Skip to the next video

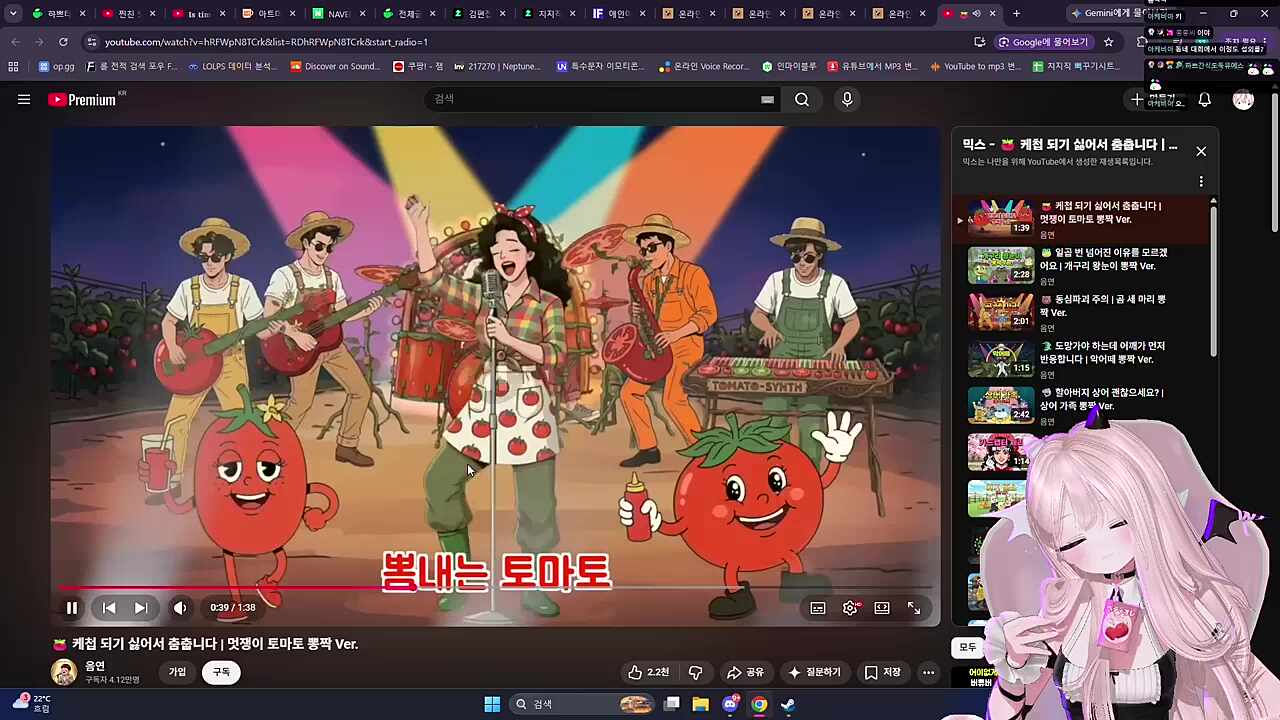141,608
